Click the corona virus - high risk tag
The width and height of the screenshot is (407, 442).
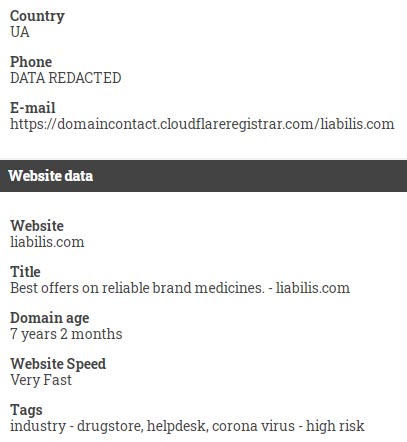pos(288,426)
